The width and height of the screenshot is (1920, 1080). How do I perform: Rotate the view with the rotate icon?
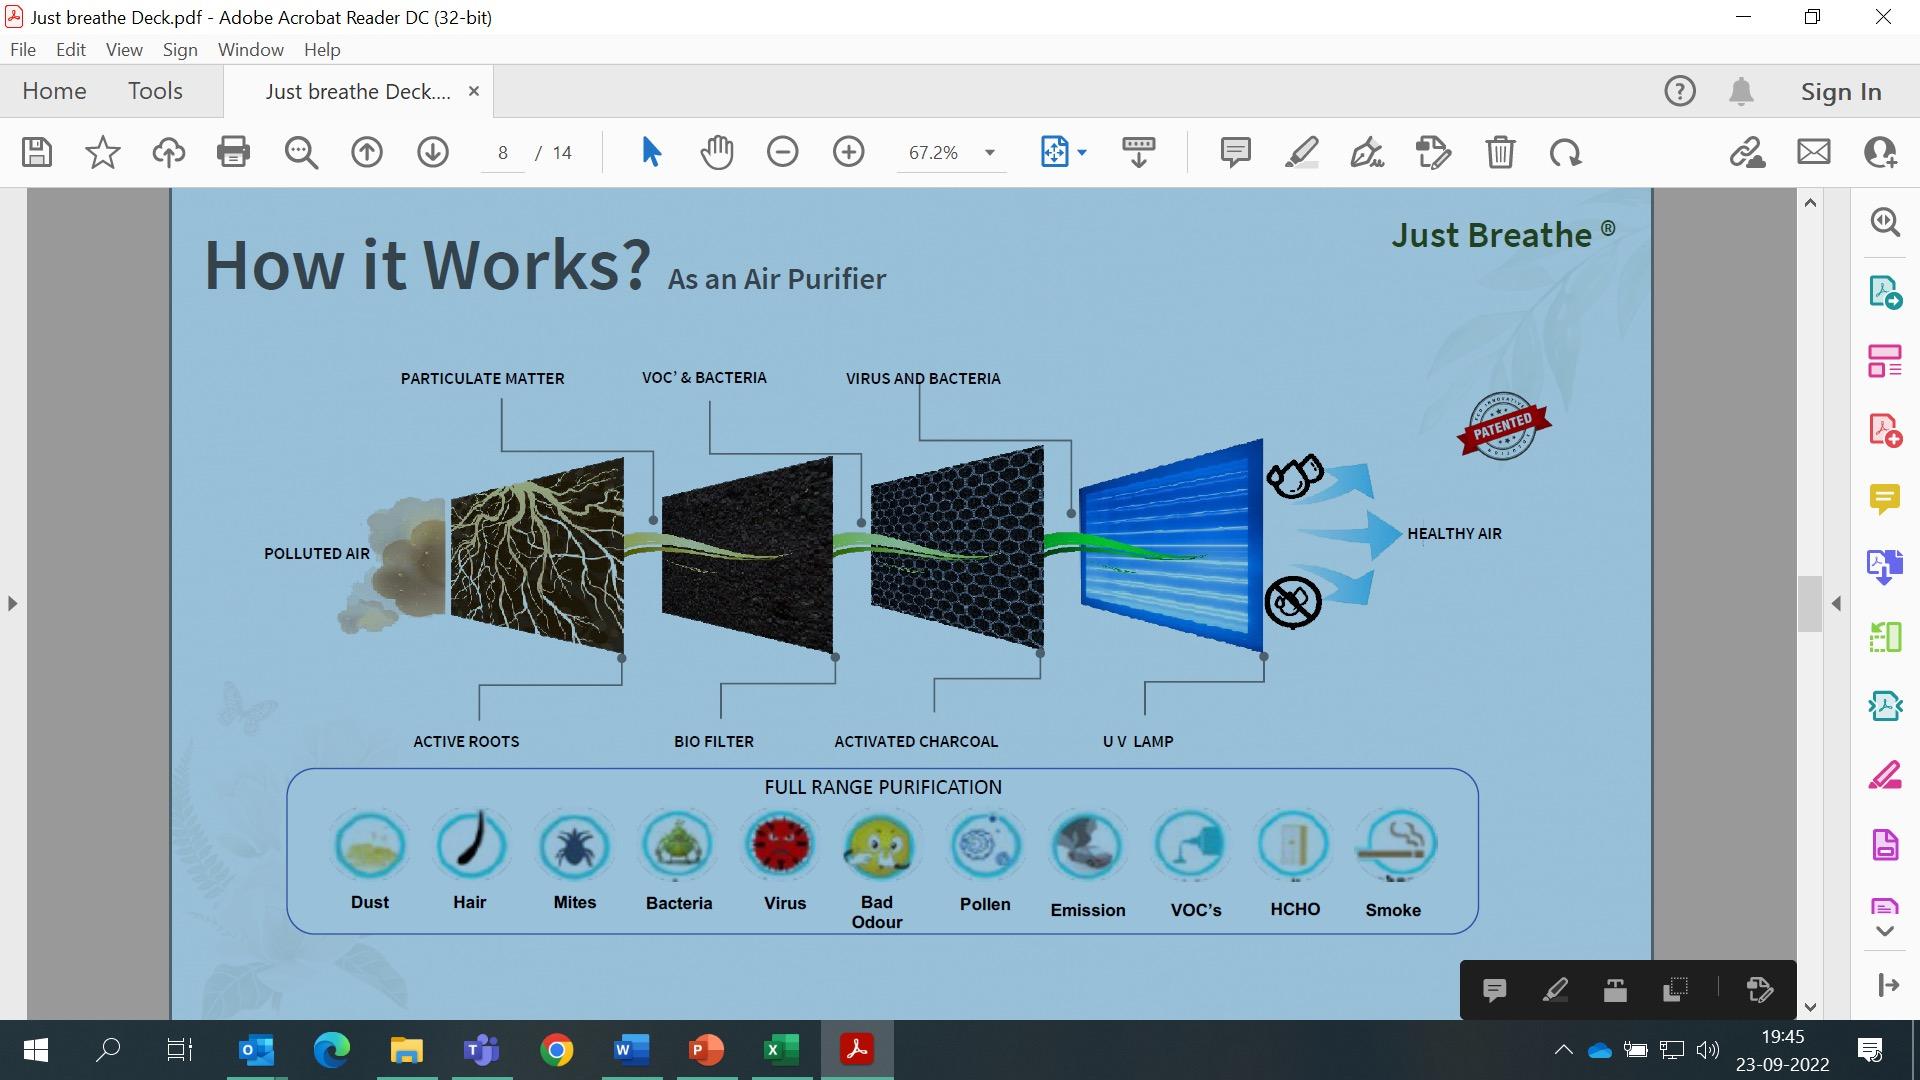click(1565, 152)
